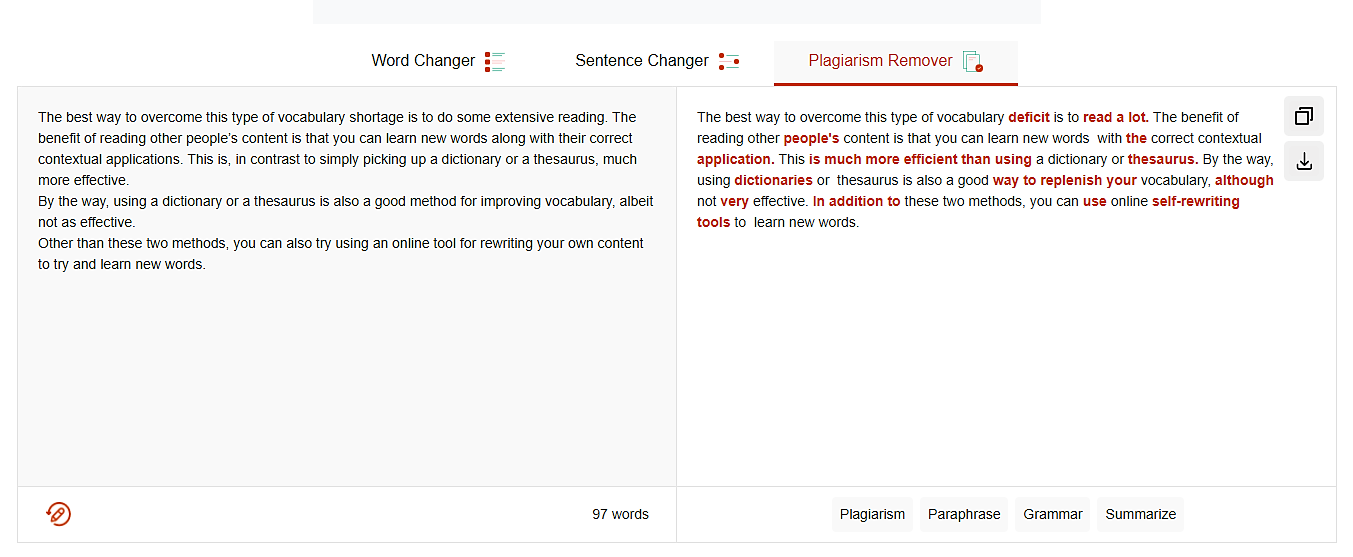Click the Summarize button

(x=1140, y=514)
